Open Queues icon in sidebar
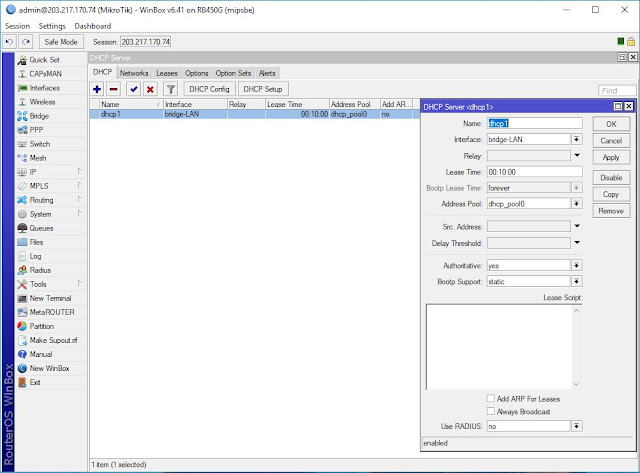The width and height of the screenshot is (640, 473). pyautogui.click(x=22, y=228)
